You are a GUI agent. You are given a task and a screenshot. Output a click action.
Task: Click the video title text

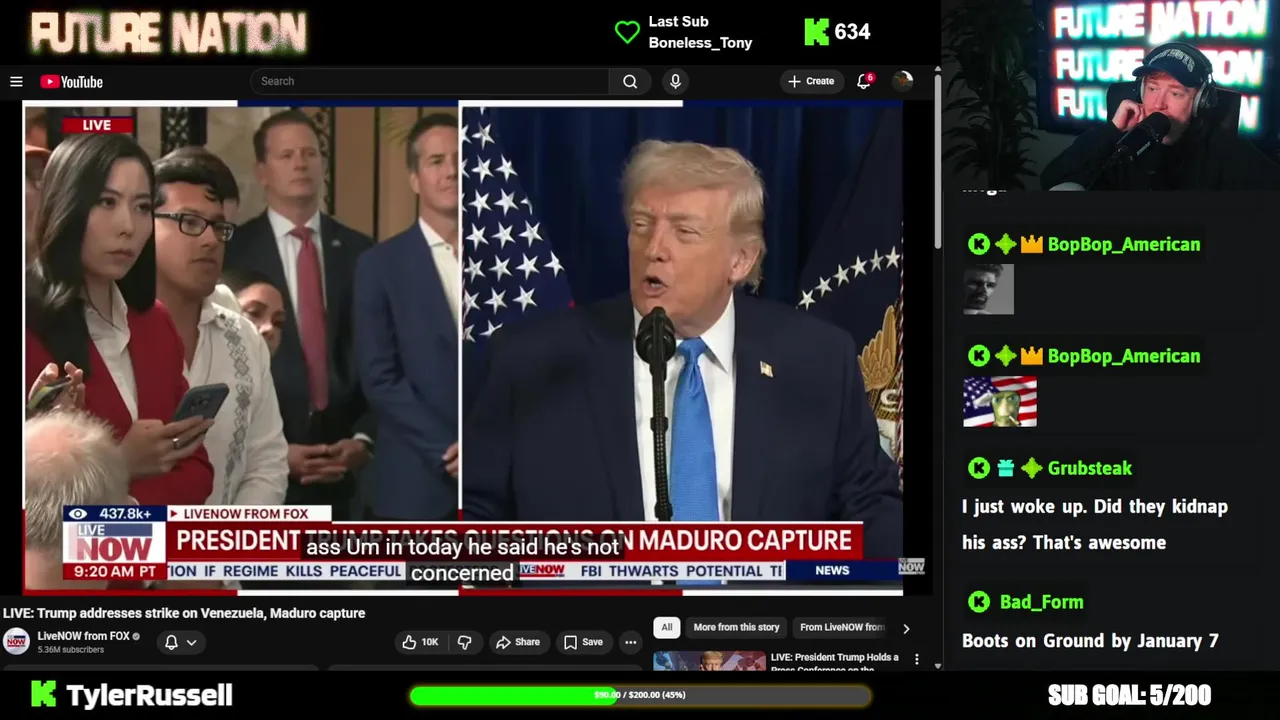[184, 613]
